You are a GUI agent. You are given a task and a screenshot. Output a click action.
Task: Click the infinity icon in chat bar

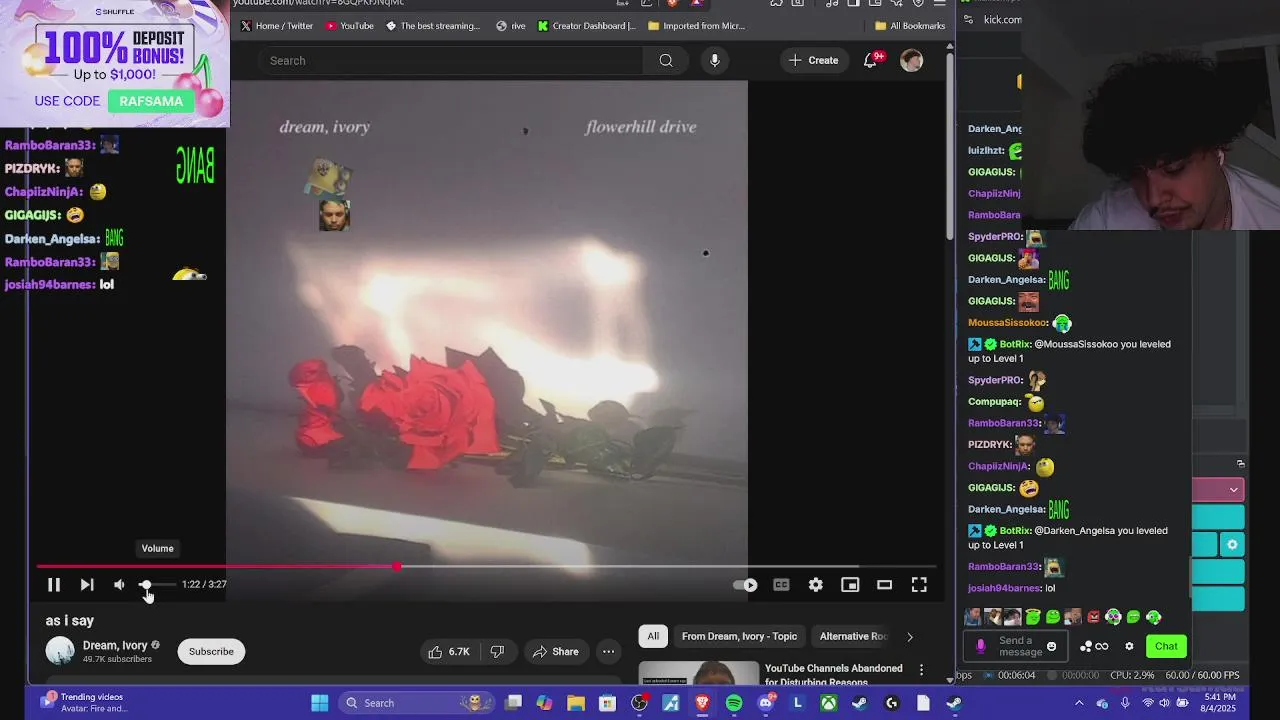point(1102,647)
